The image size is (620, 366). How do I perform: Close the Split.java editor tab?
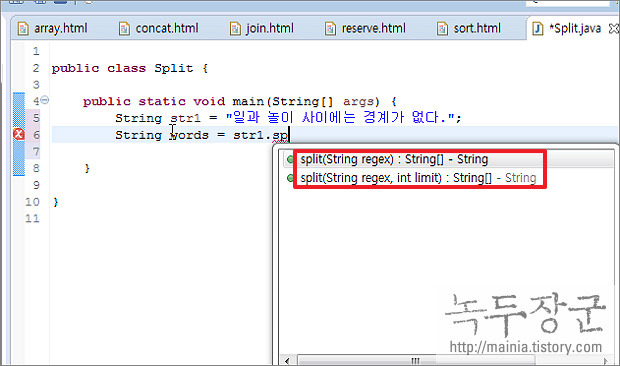click(614, 28)
